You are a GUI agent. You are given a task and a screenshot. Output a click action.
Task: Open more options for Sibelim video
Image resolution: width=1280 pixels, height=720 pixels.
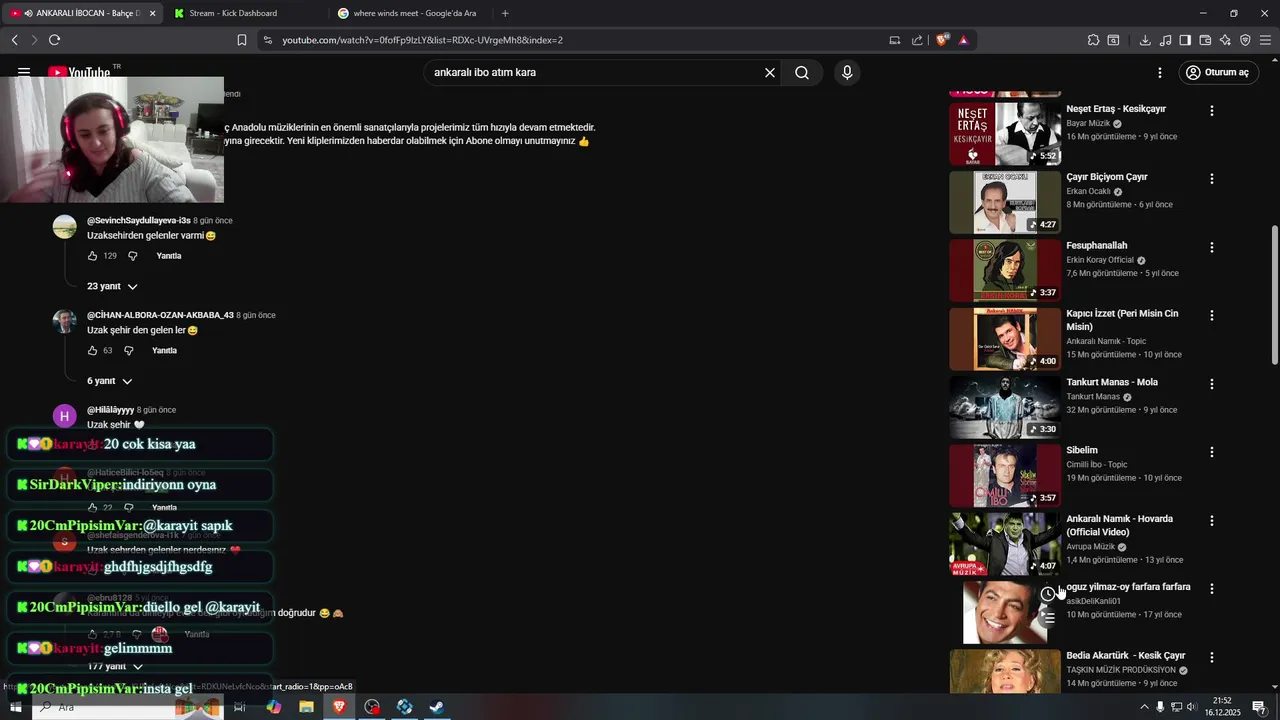[x=1212, y=452]
